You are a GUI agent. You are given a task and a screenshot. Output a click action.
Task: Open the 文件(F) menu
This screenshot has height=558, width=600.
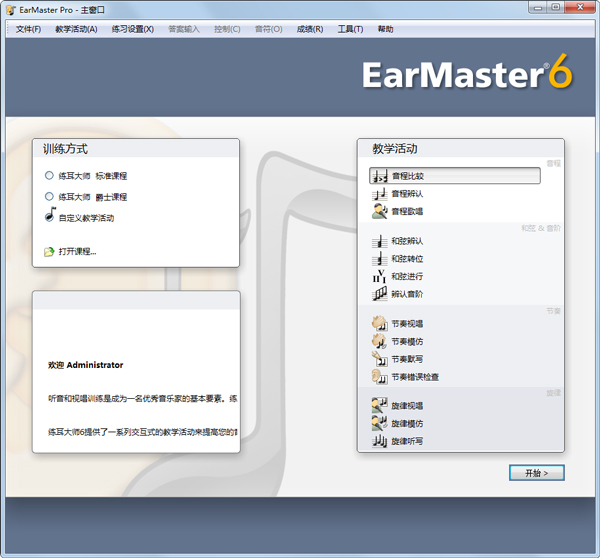point(28,29)
